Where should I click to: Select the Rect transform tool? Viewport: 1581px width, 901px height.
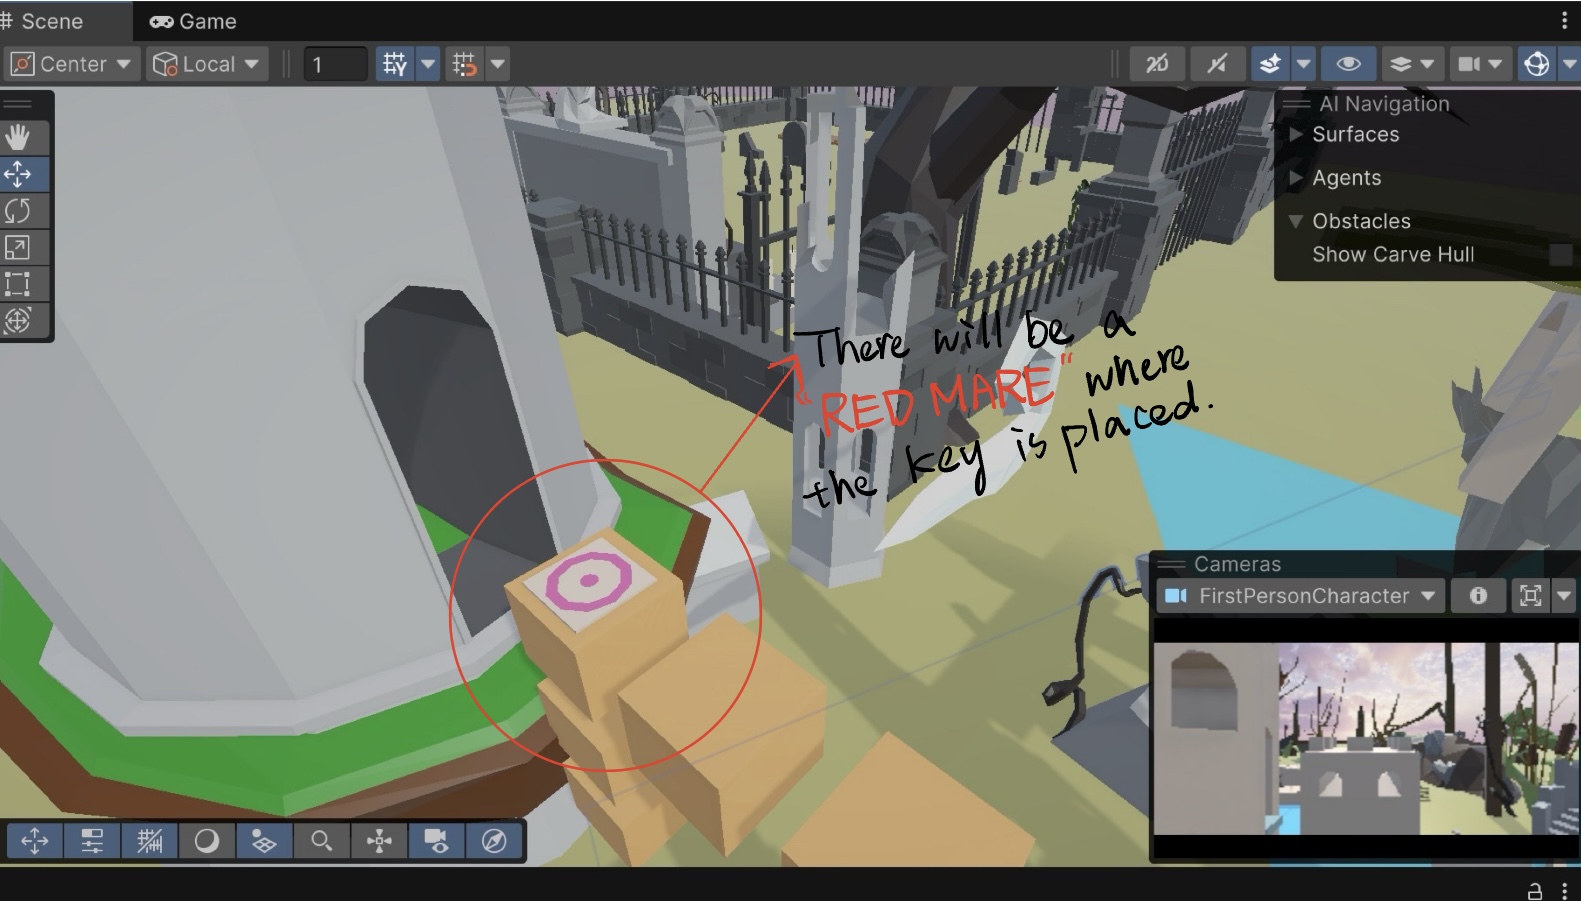tap(18, 284)
